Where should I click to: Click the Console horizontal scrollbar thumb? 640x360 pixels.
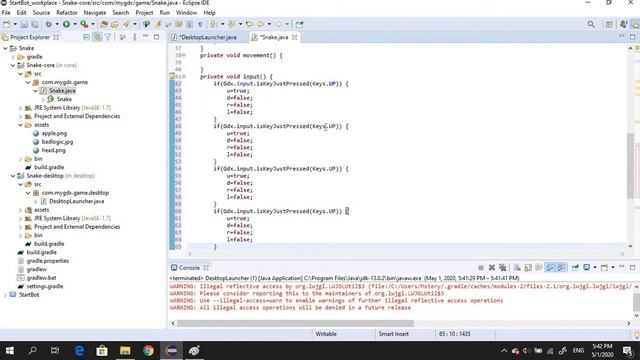(295, 323)
